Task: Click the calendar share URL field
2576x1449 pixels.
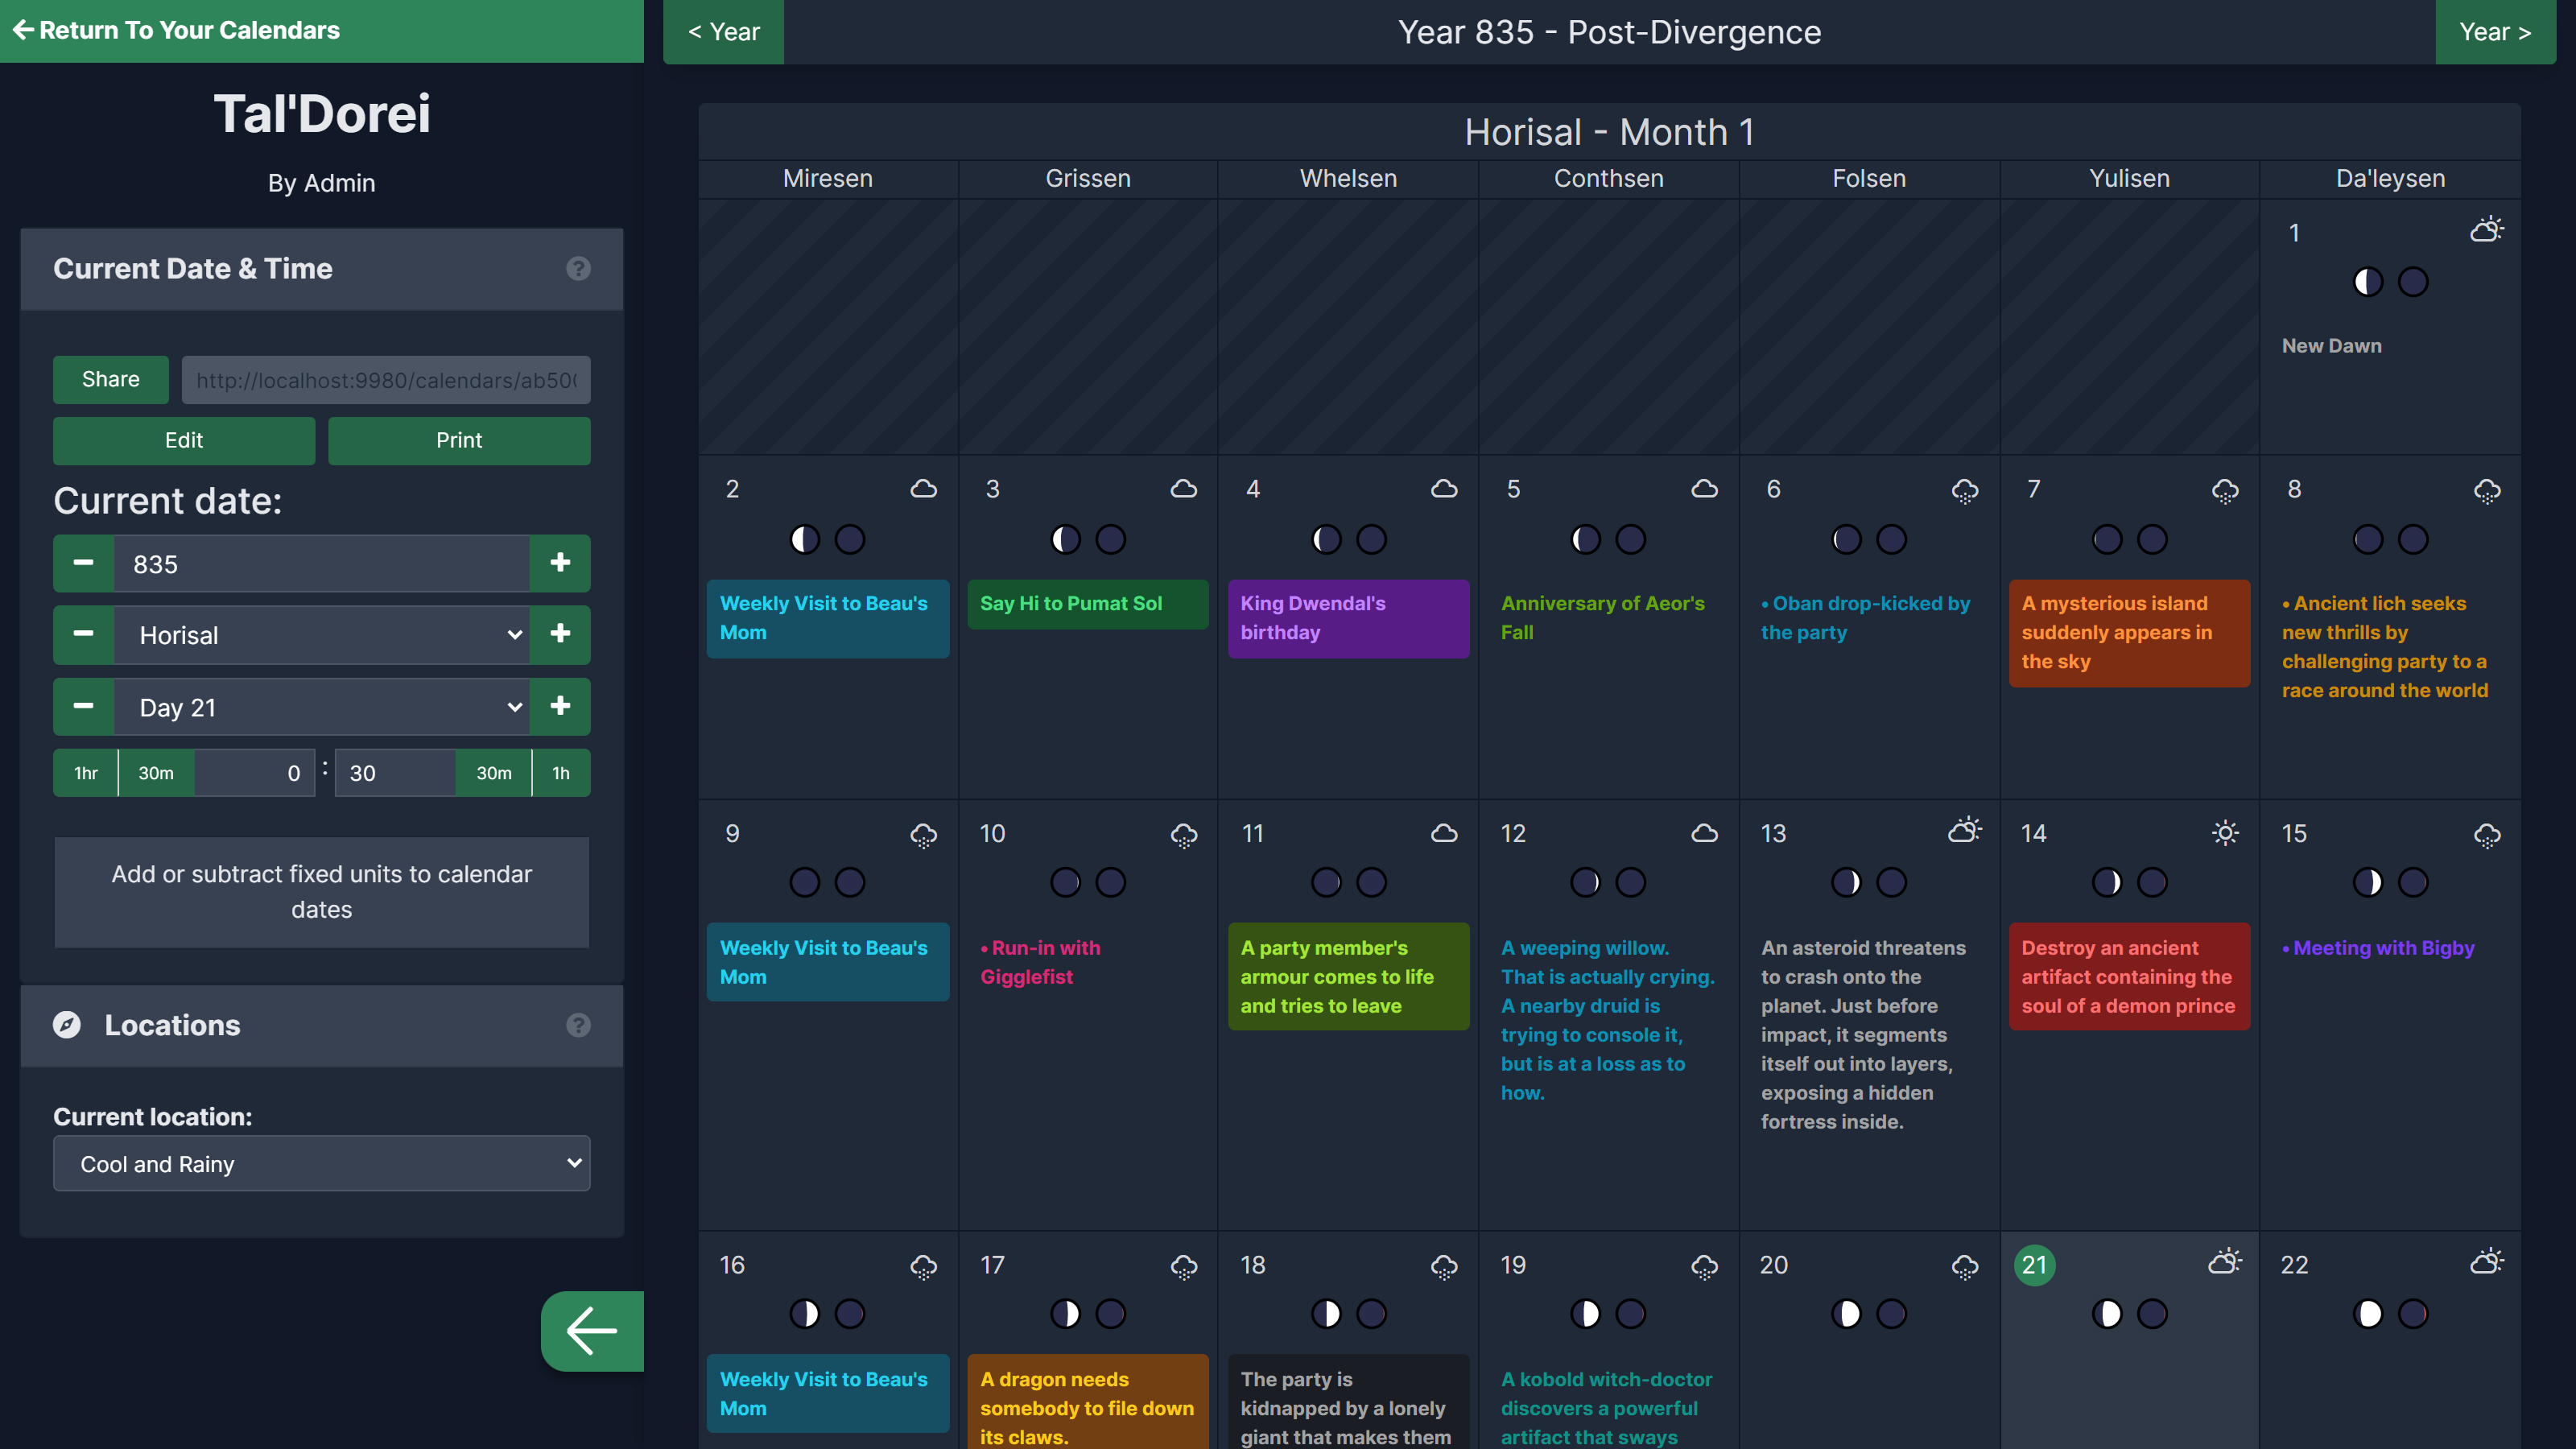Action: pyautogui.click(x=386, y=380)
